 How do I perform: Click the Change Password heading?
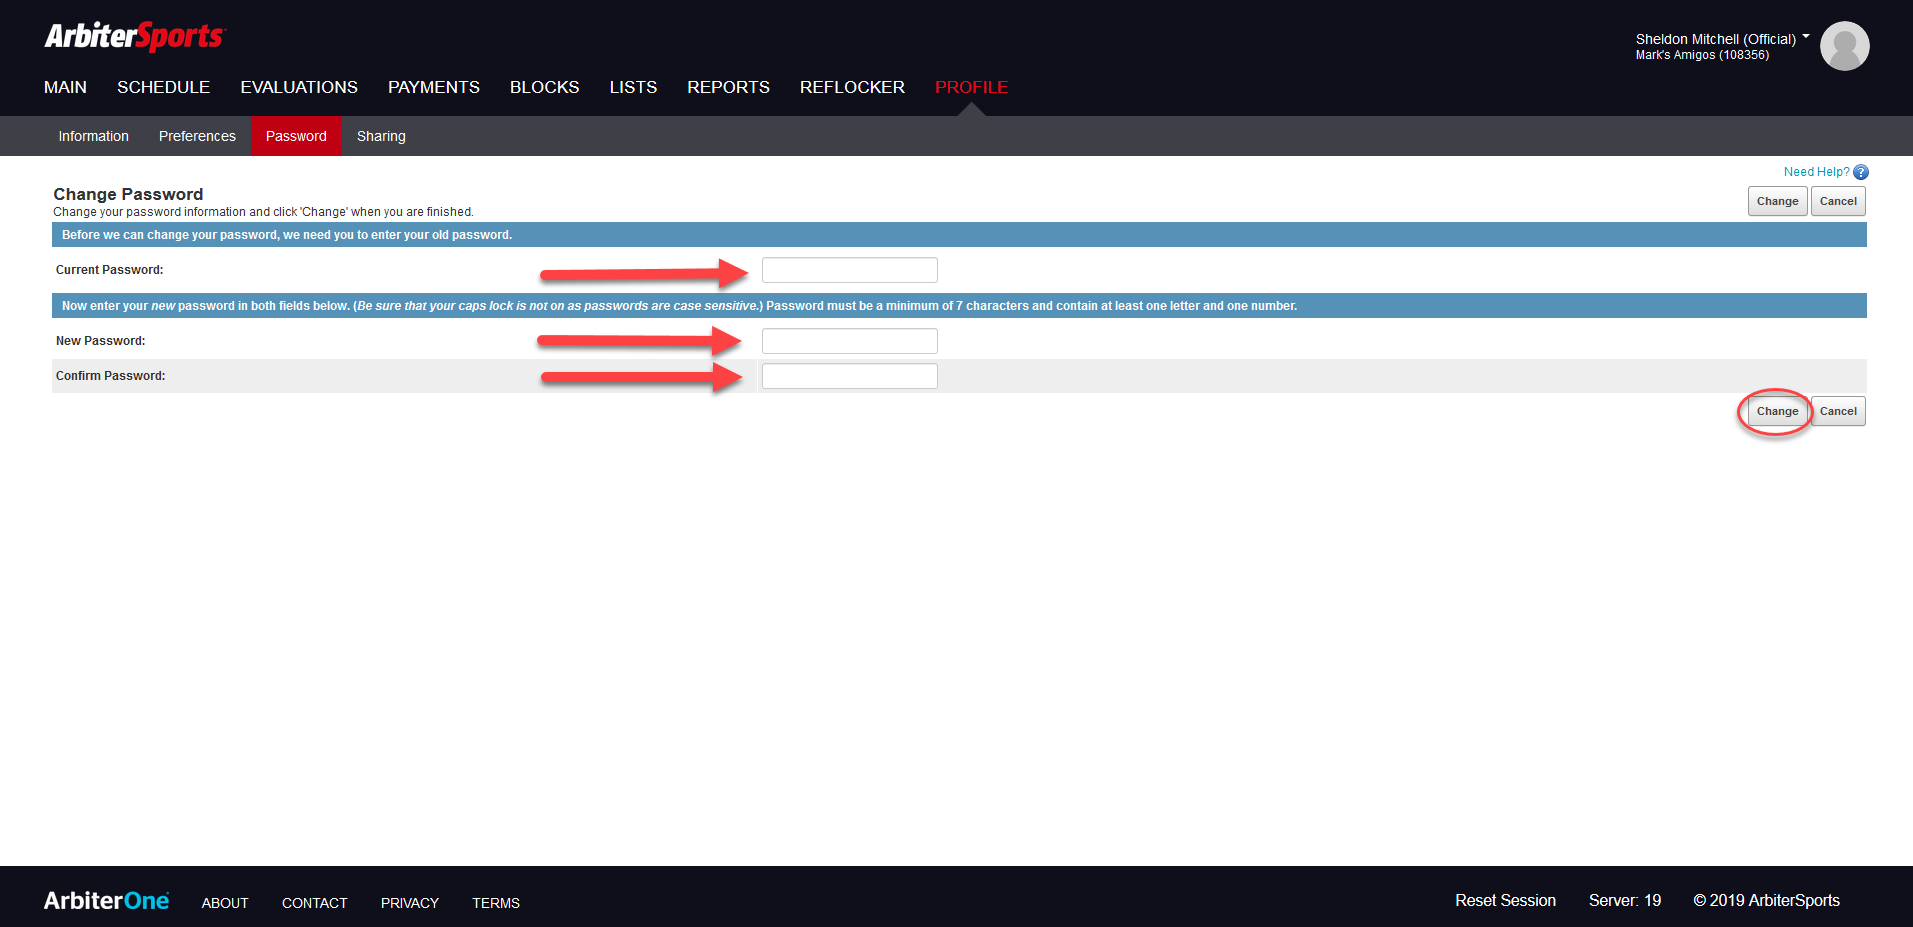128,194
